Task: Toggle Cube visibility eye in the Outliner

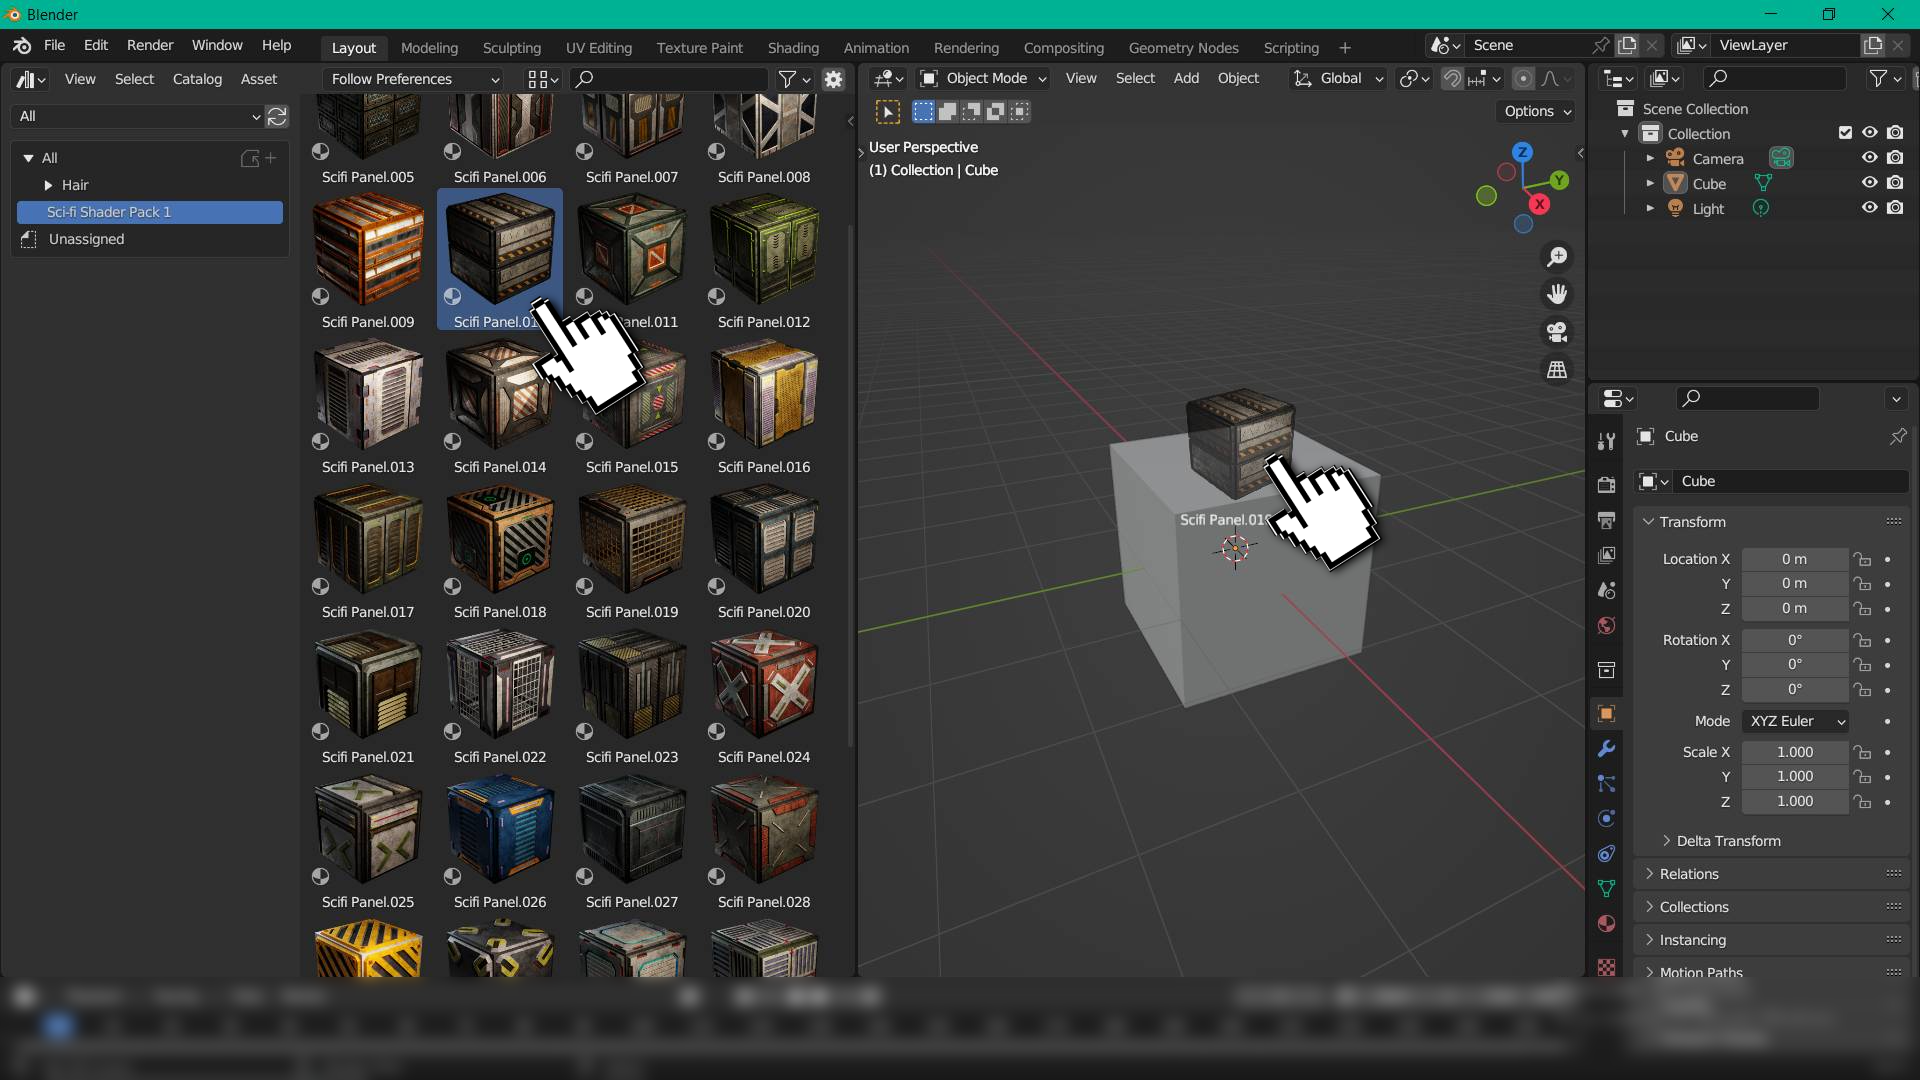Action: pyautogui.click(x=1868, y=183)
